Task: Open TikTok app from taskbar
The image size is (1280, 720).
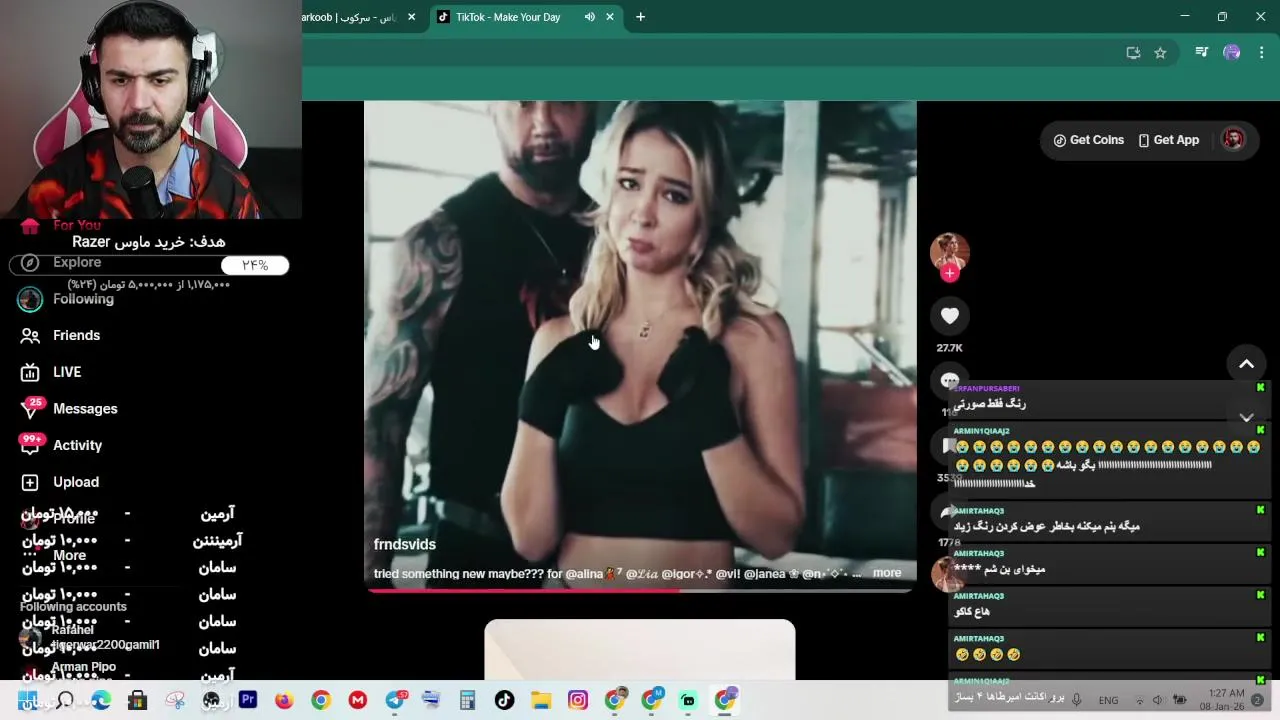Action: [504, 700]
